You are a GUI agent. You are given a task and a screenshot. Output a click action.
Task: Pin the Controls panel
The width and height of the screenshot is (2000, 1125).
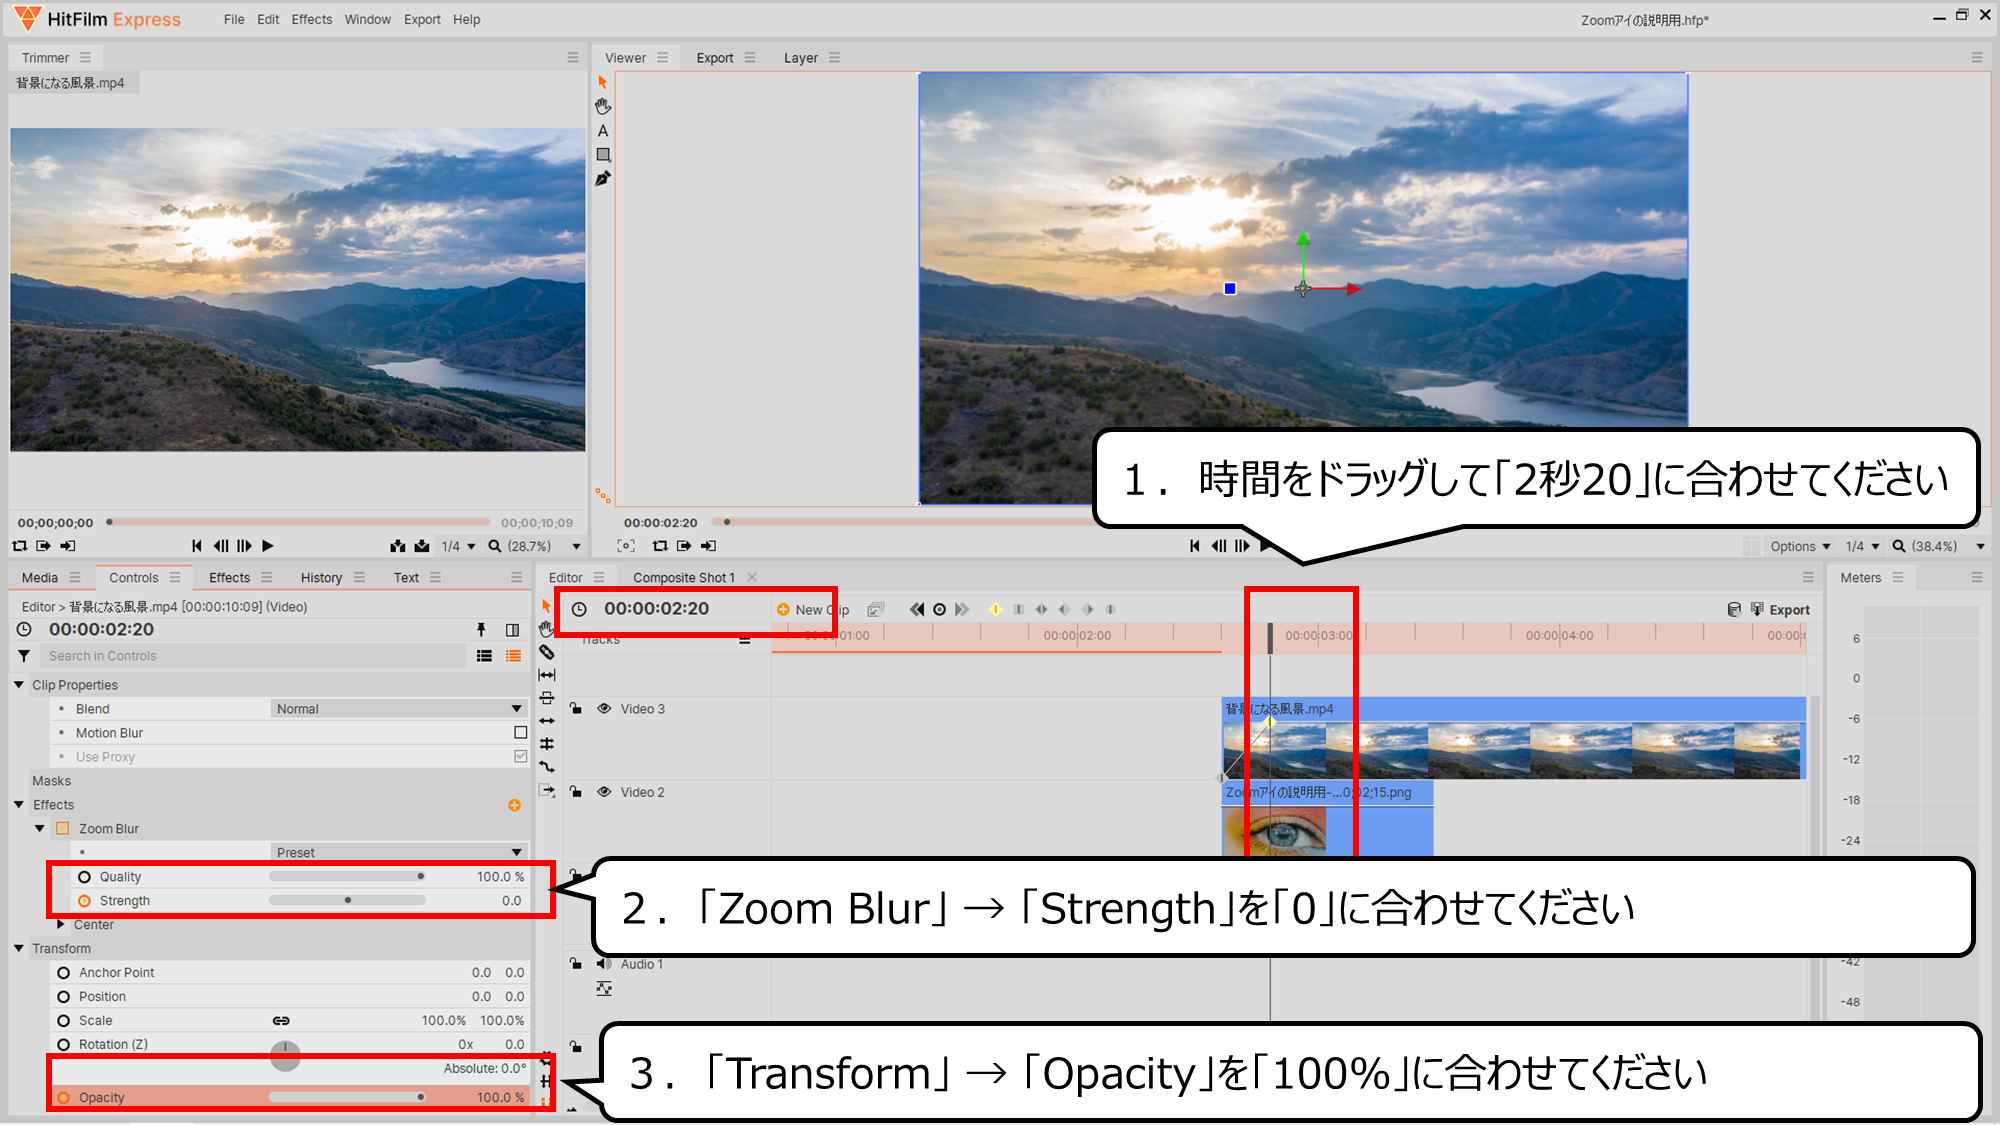[x=481, y=629]
